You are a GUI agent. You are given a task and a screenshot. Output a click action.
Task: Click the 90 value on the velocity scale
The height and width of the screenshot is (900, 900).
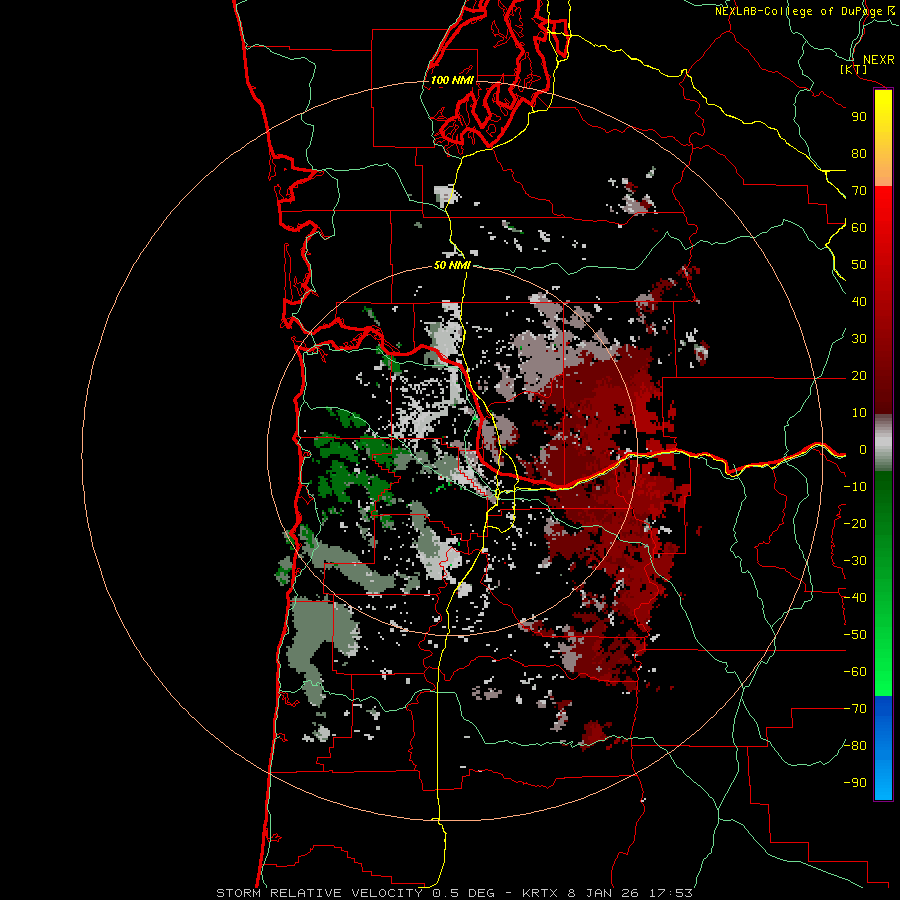(859, 117)
